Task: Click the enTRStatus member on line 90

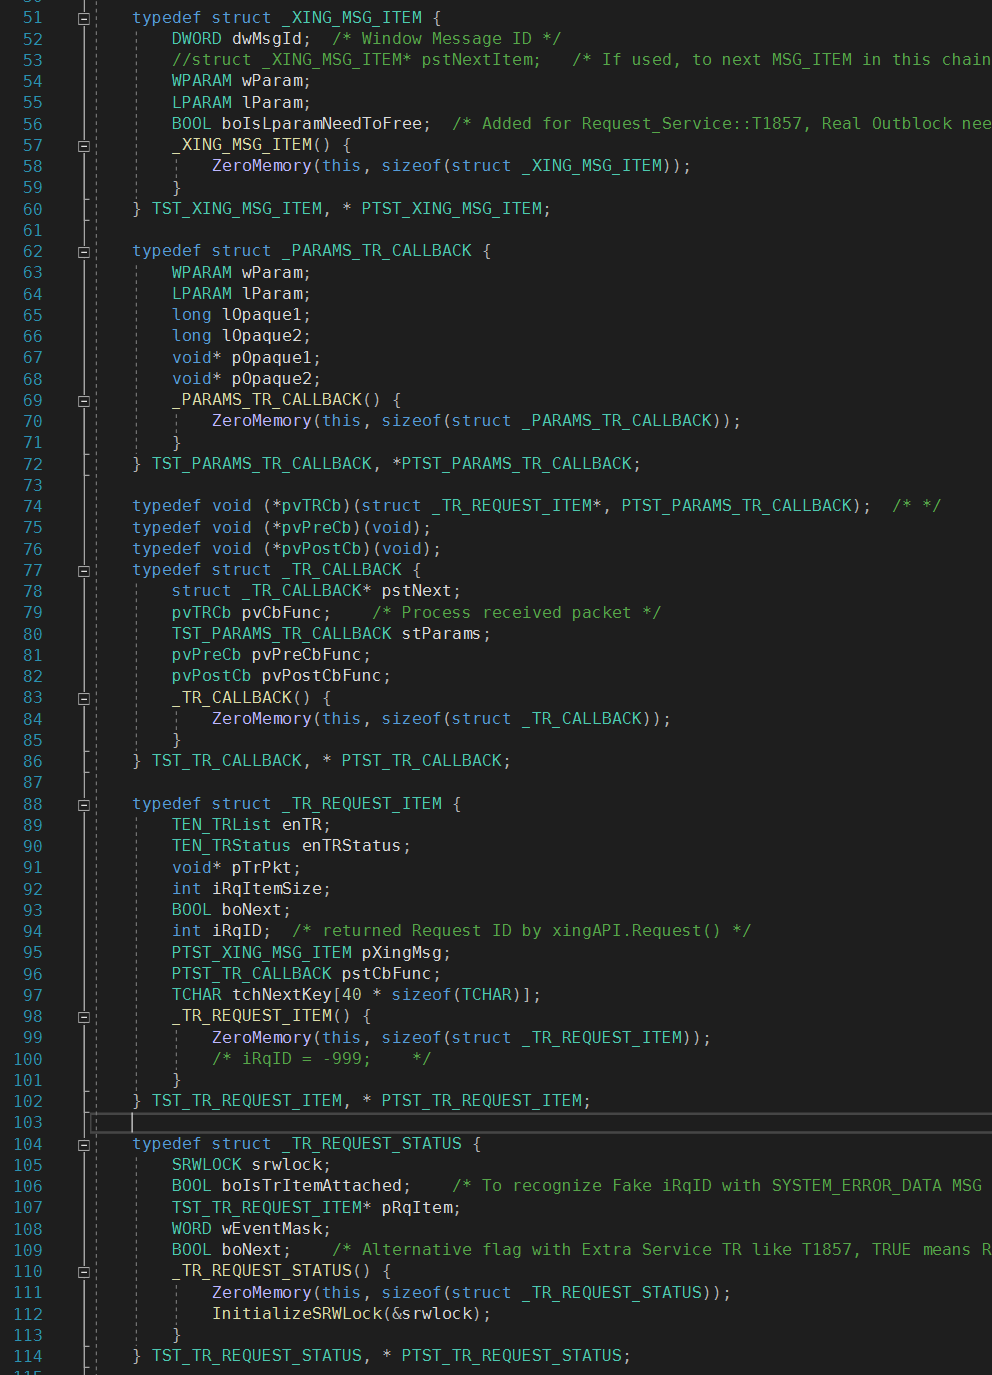Action: [351, 846]
